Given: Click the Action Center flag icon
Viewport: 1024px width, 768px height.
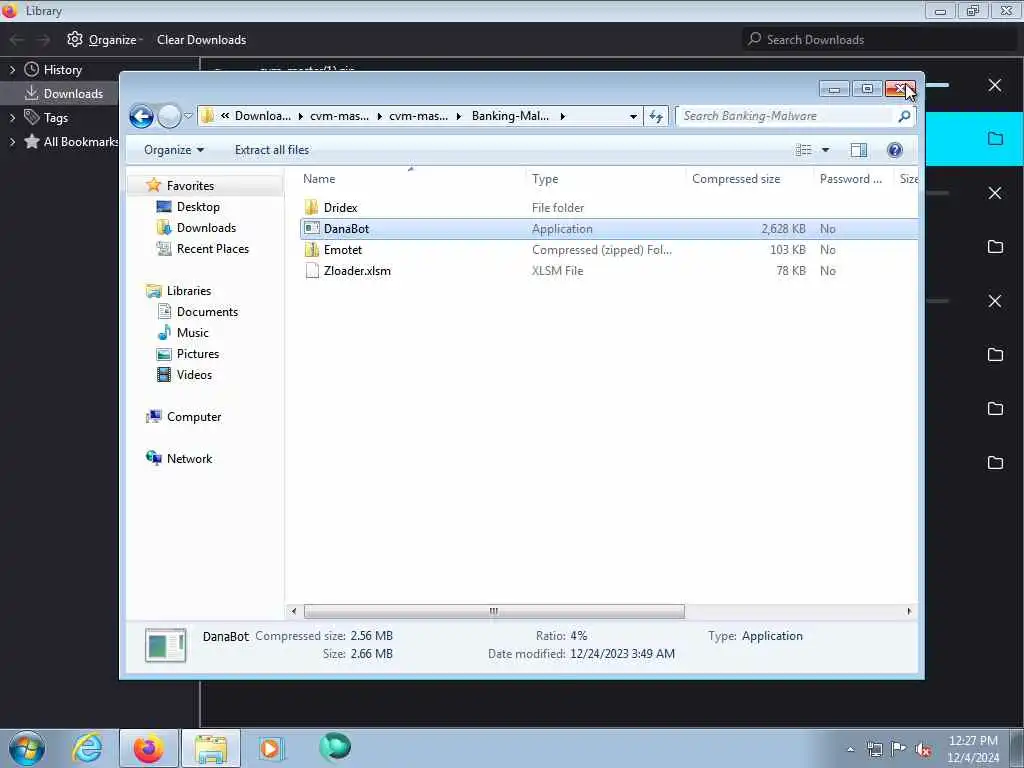Looking at the screenshot, I should coord(899,749).
